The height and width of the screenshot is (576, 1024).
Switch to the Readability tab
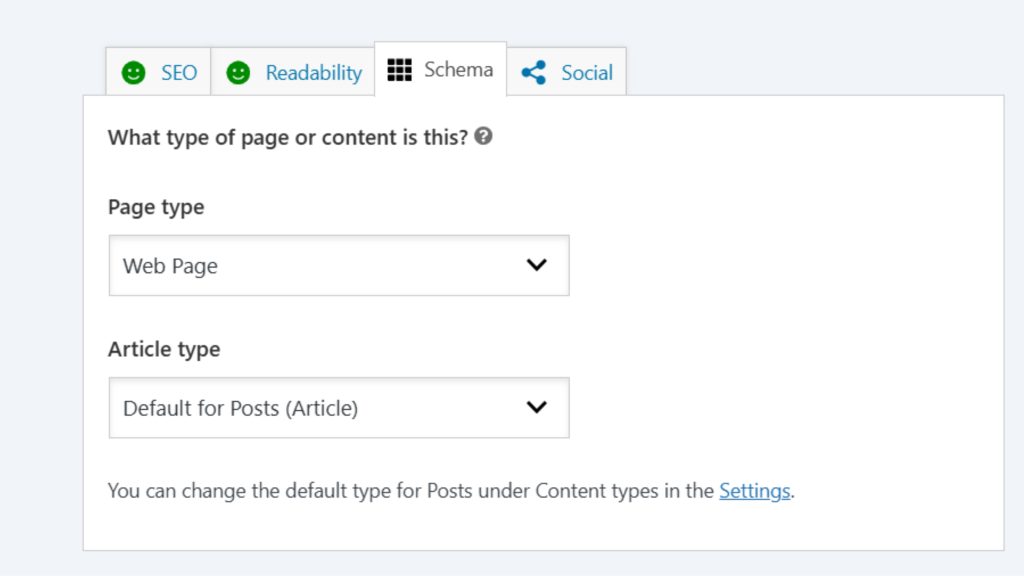pyautogui.click(x=293, y=72)
